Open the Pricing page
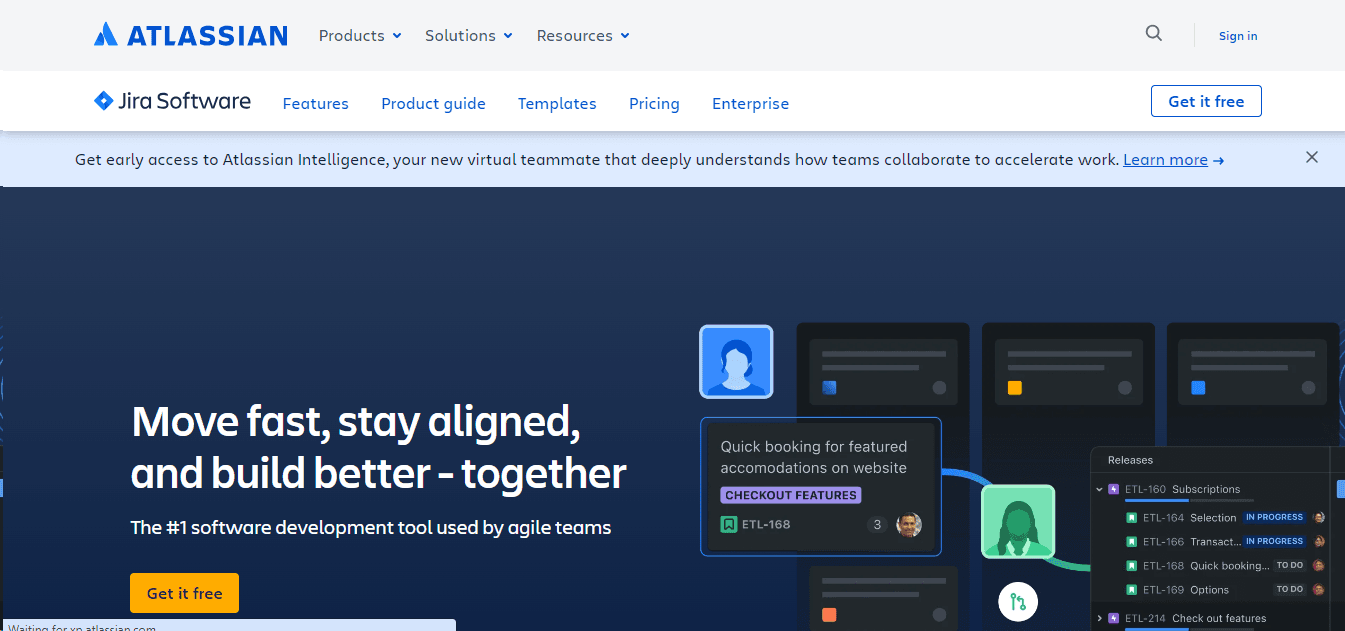This screenshot has height=631, width=1345. [x=654, y=104]
